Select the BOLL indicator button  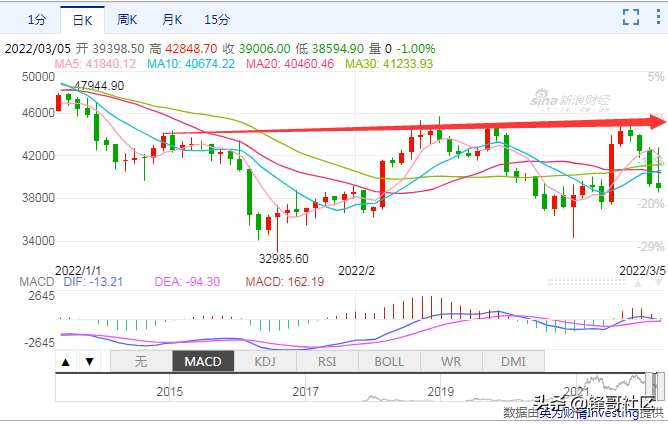pos(389,361)
